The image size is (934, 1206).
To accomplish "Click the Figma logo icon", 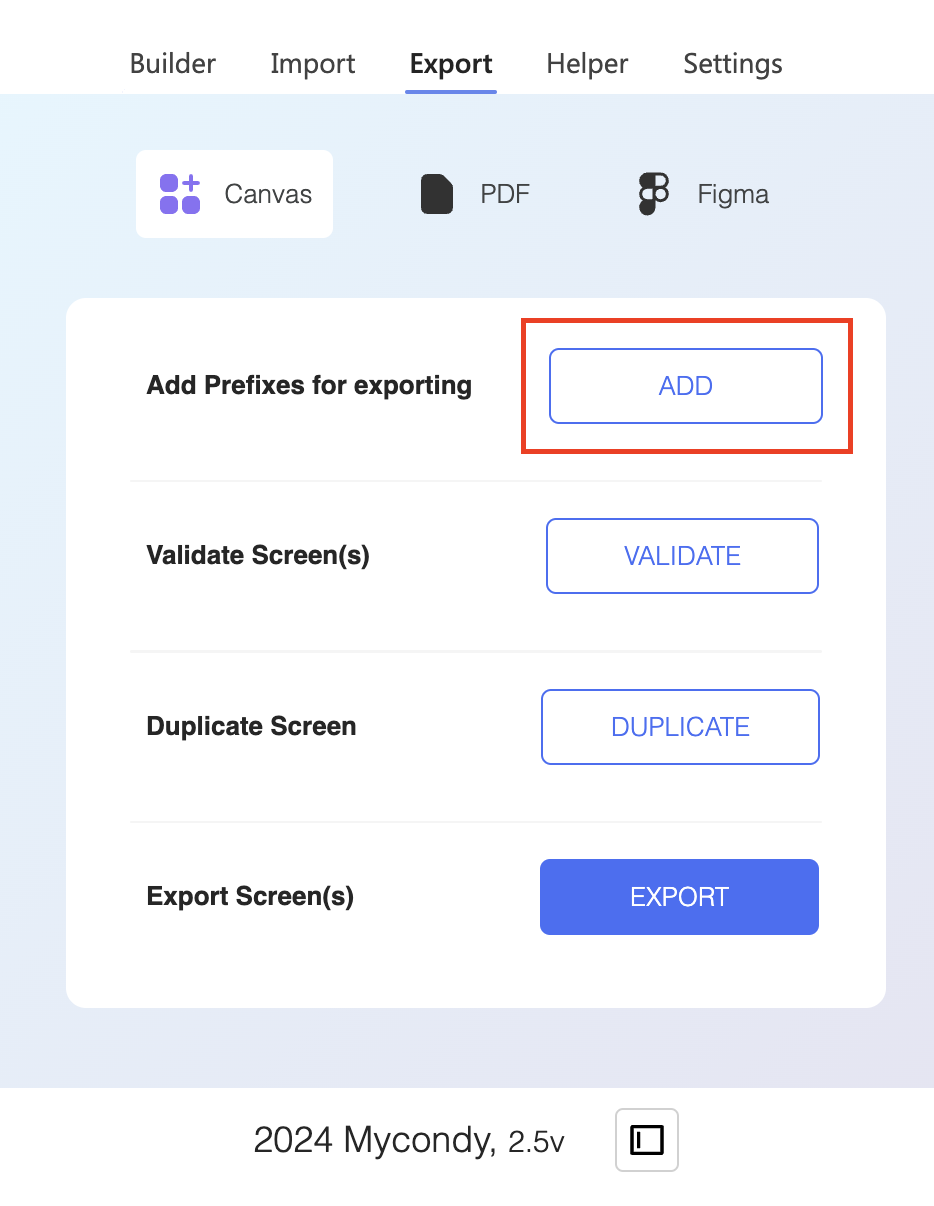I will pyautogui.click(x=653, y=194).
